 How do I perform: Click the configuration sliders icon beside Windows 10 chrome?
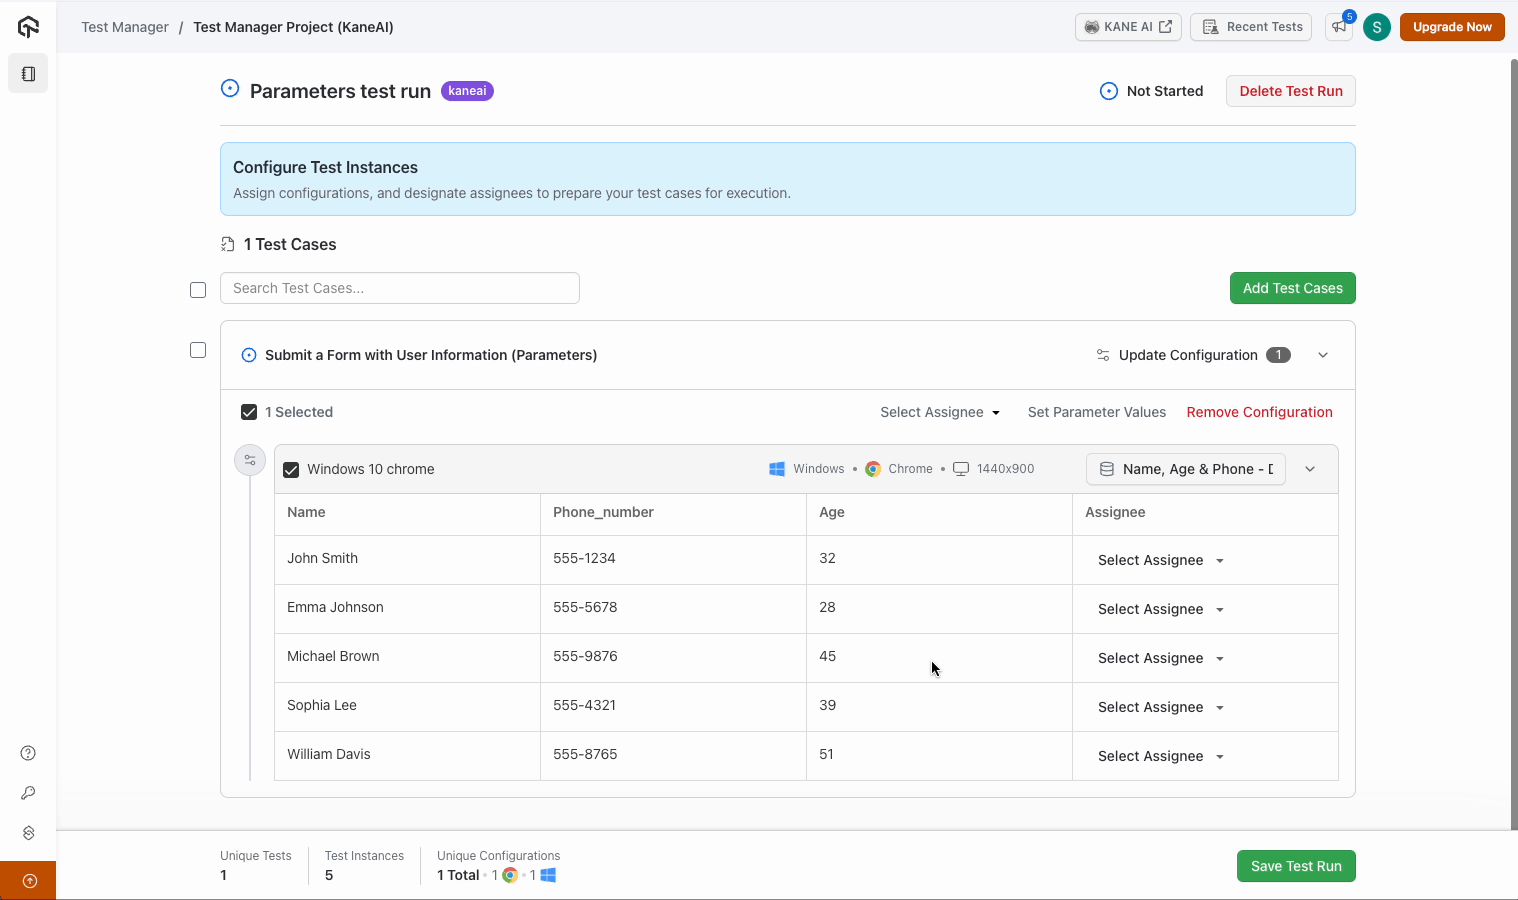[250, 460]
